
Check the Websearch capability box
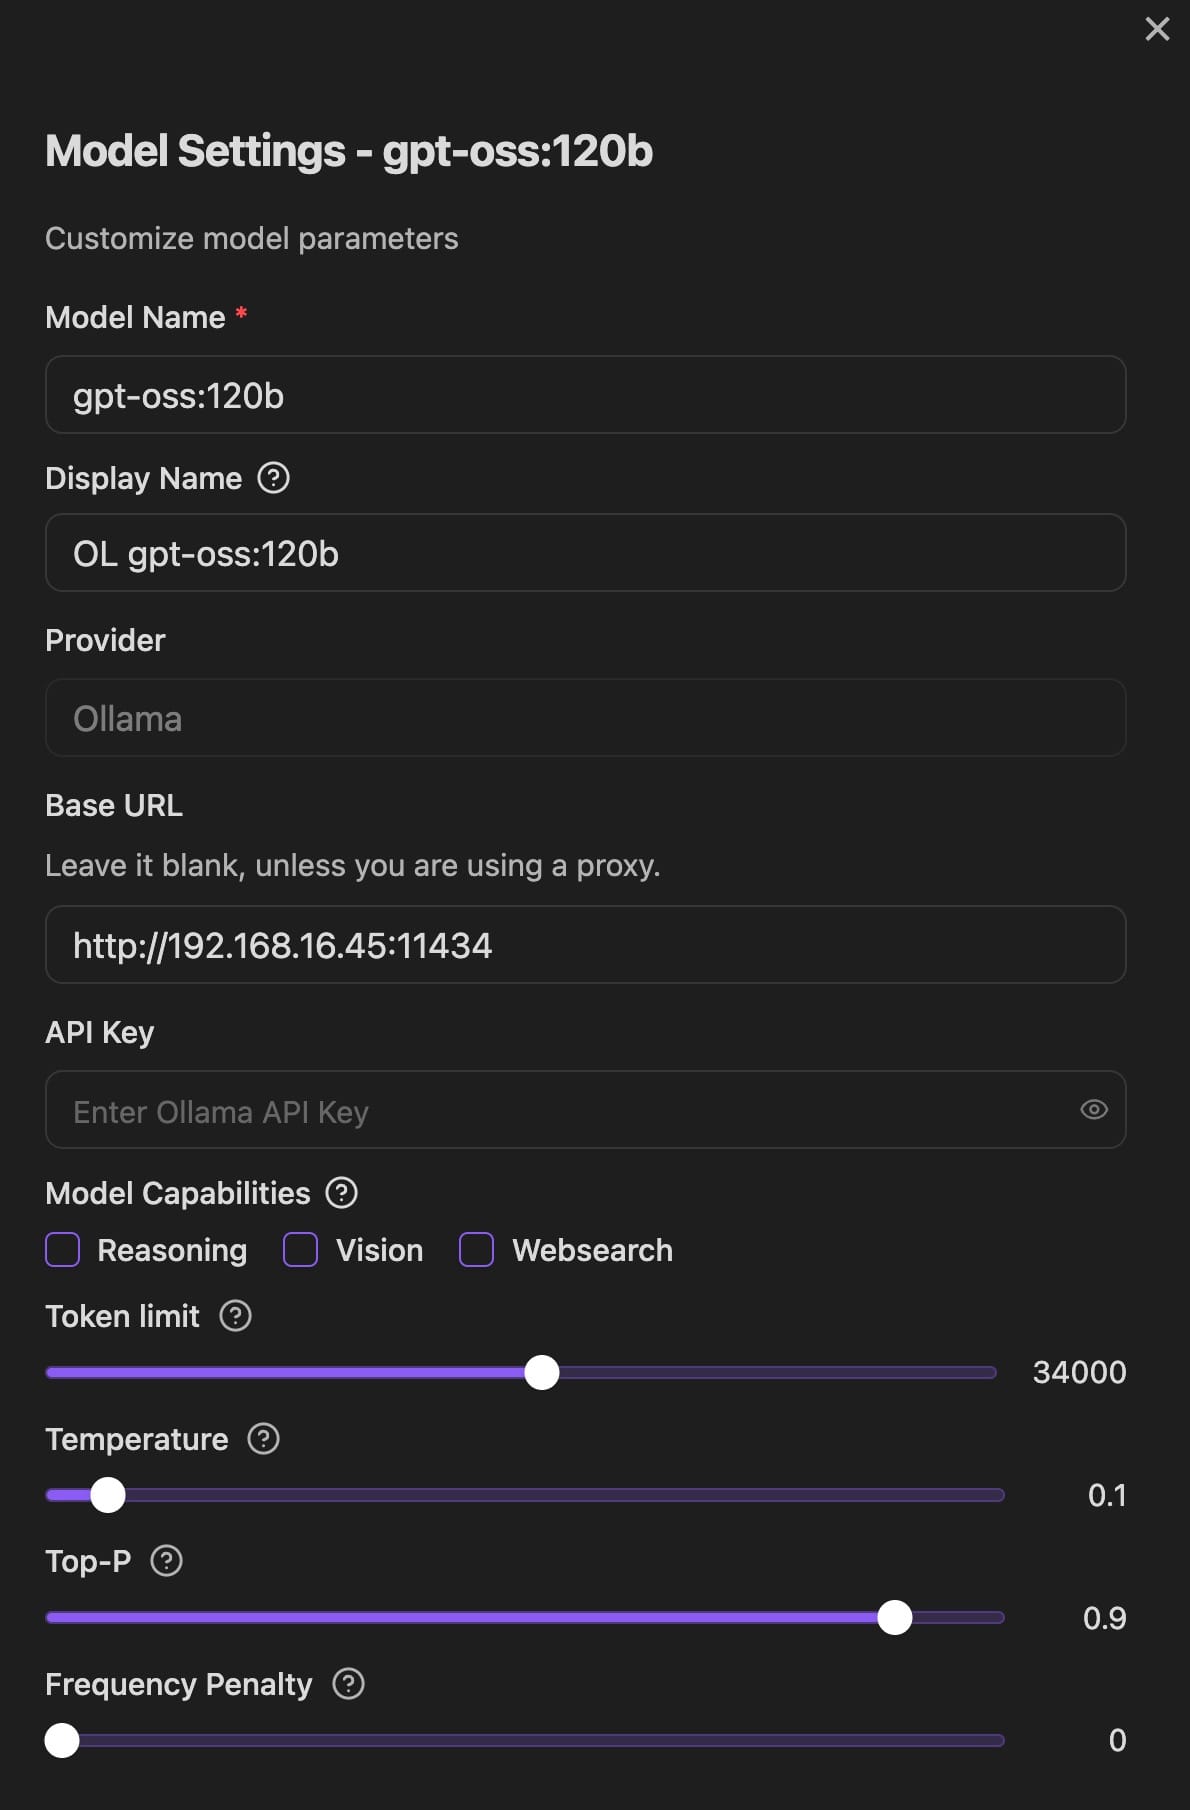[476, 1250]
